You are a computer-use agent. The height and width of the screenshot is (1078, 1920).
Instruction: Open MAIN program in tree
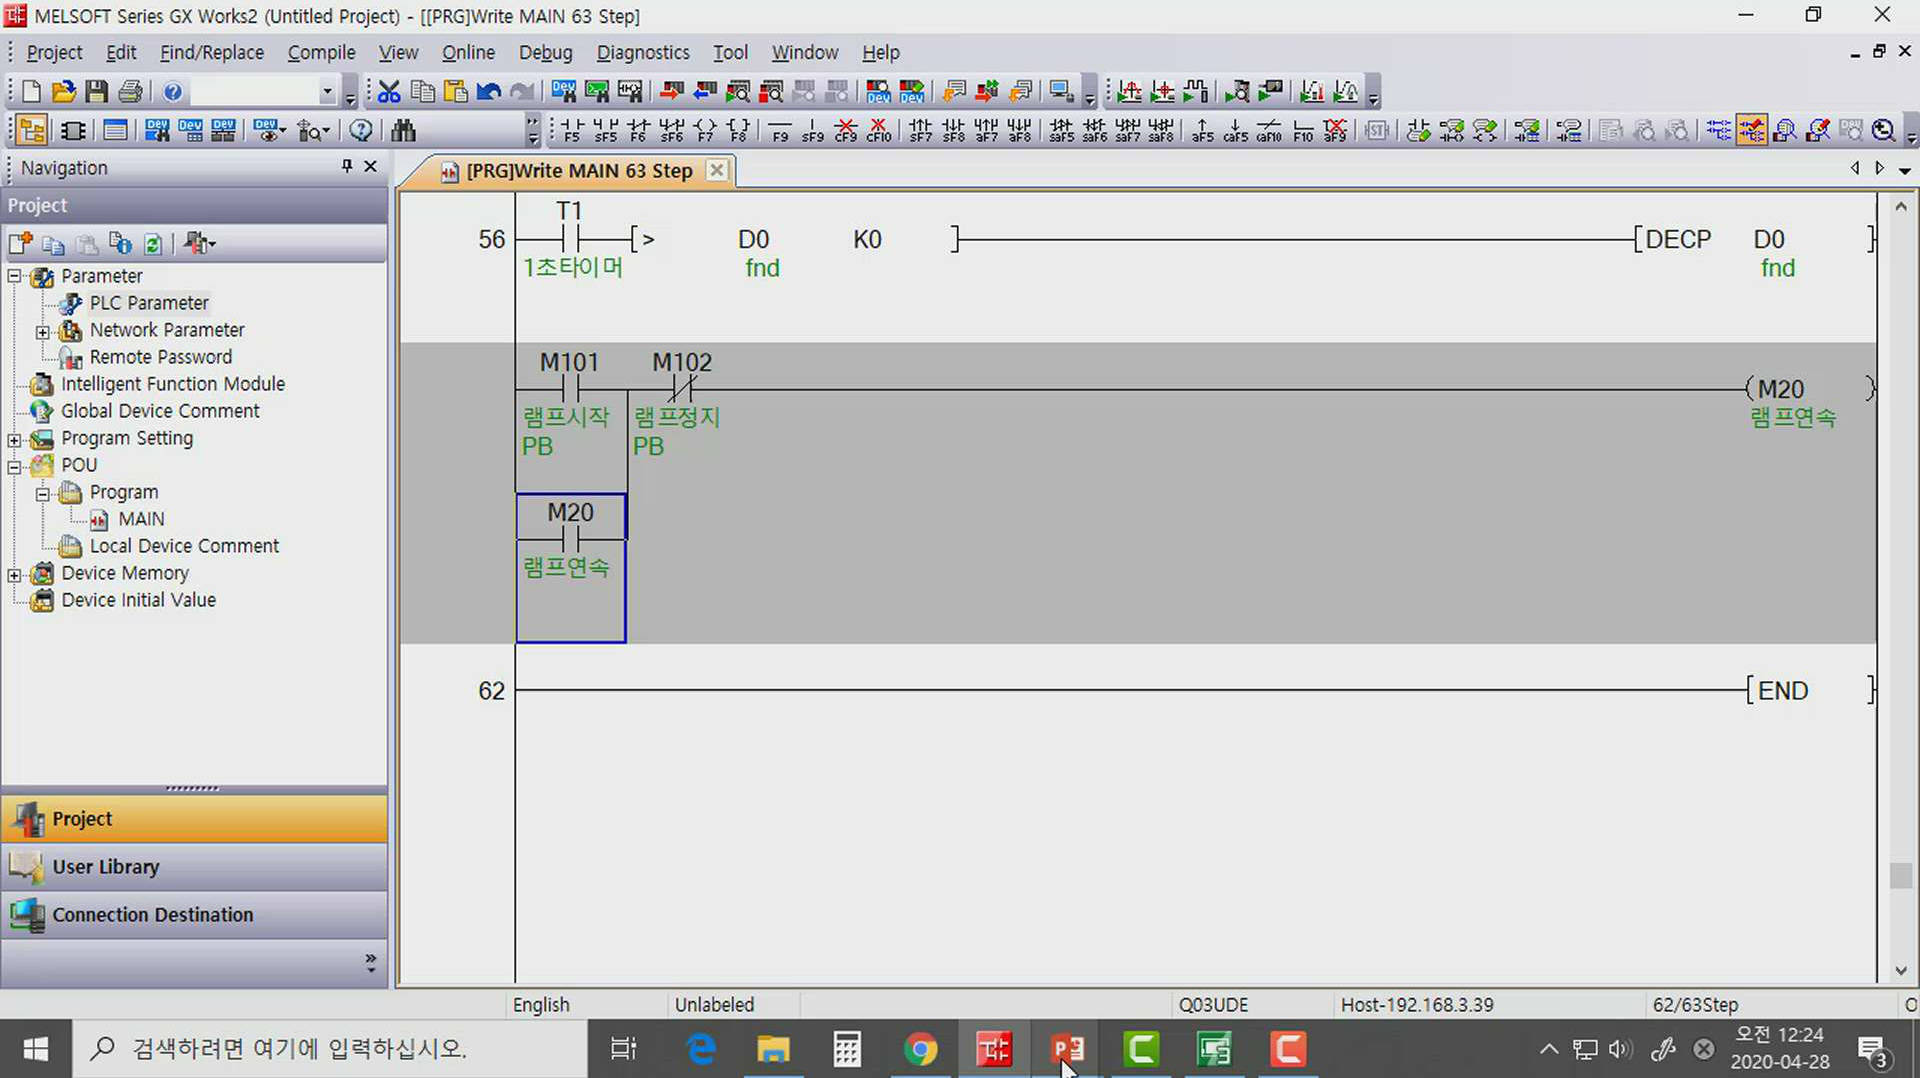(x=141, y=519)
